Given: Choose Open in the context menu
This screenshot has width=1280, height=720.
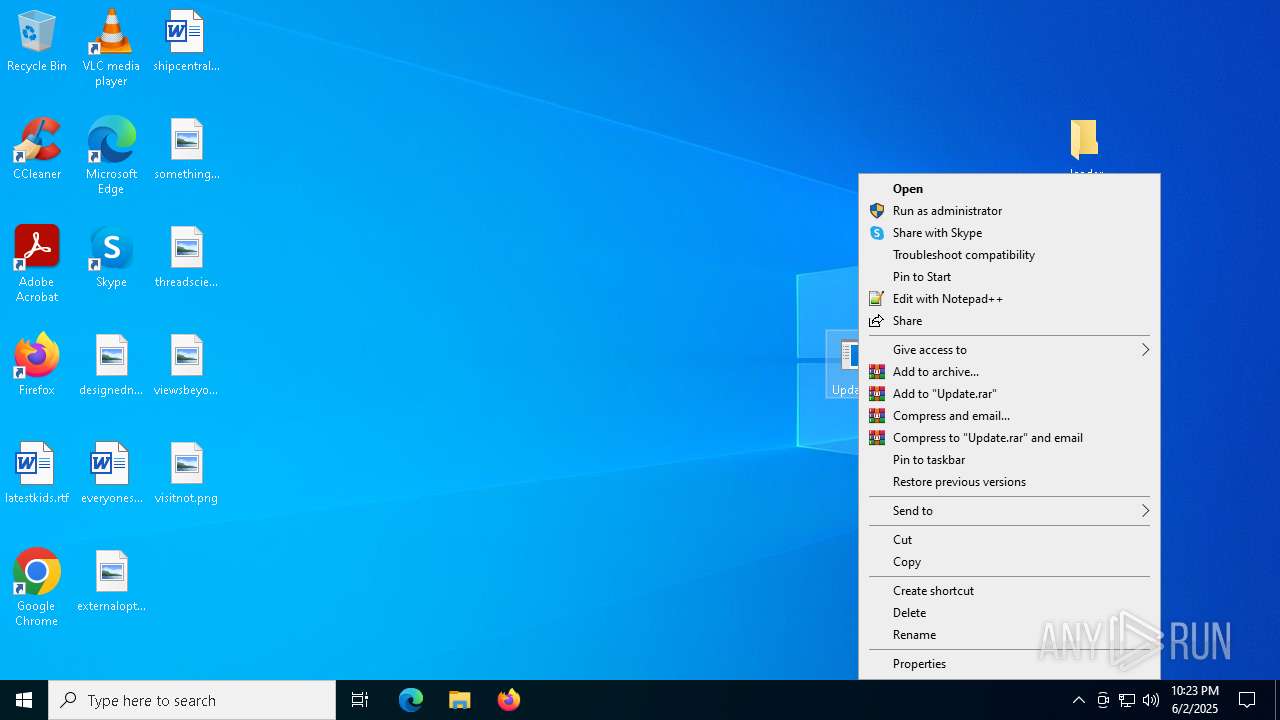Looking at the screenshot, I should pyautogui.click(x=1009, y=189).
